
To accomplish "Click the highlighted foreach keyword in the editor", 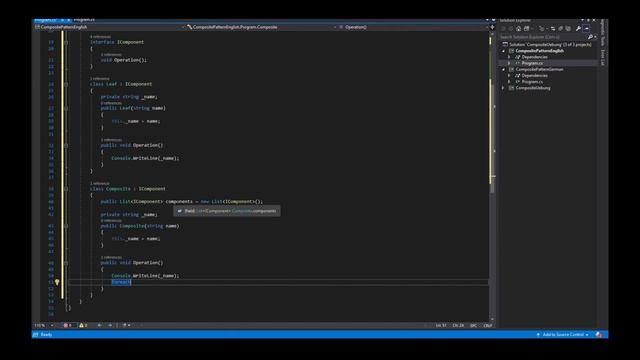I will coord(121,282).
